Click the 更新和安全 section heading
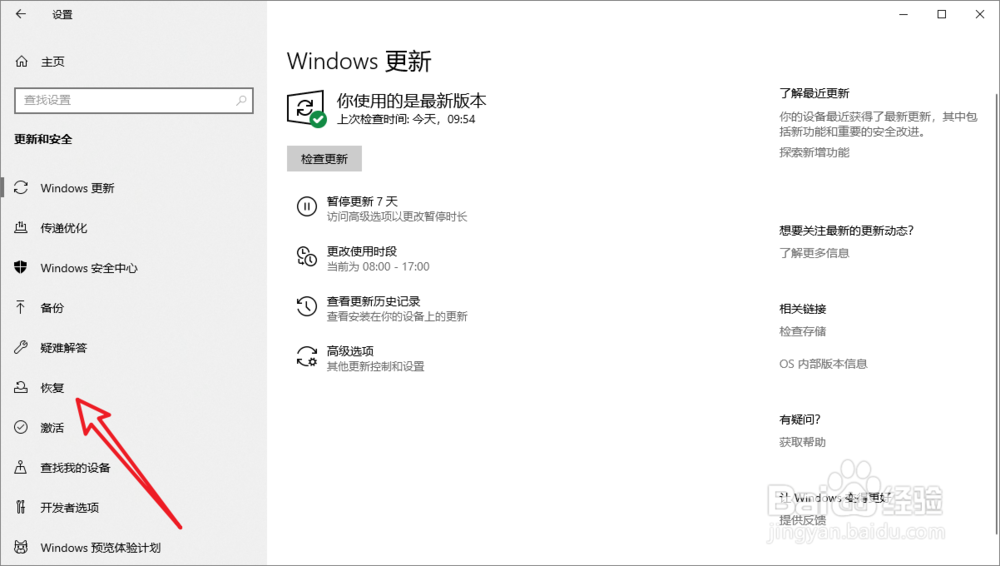 pyautogui.click(x=43, y=139)
